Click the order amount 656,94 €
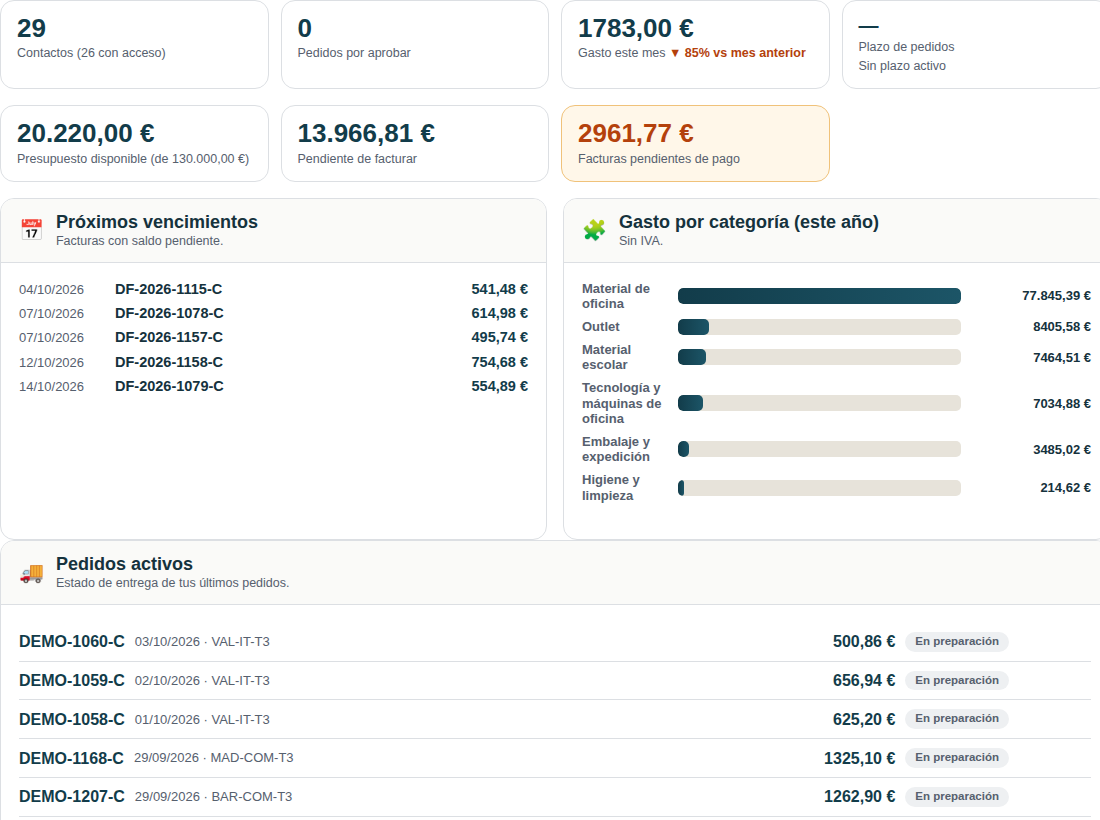Image resolution: width=1100 pixels, height=820 pixels. 864,680
